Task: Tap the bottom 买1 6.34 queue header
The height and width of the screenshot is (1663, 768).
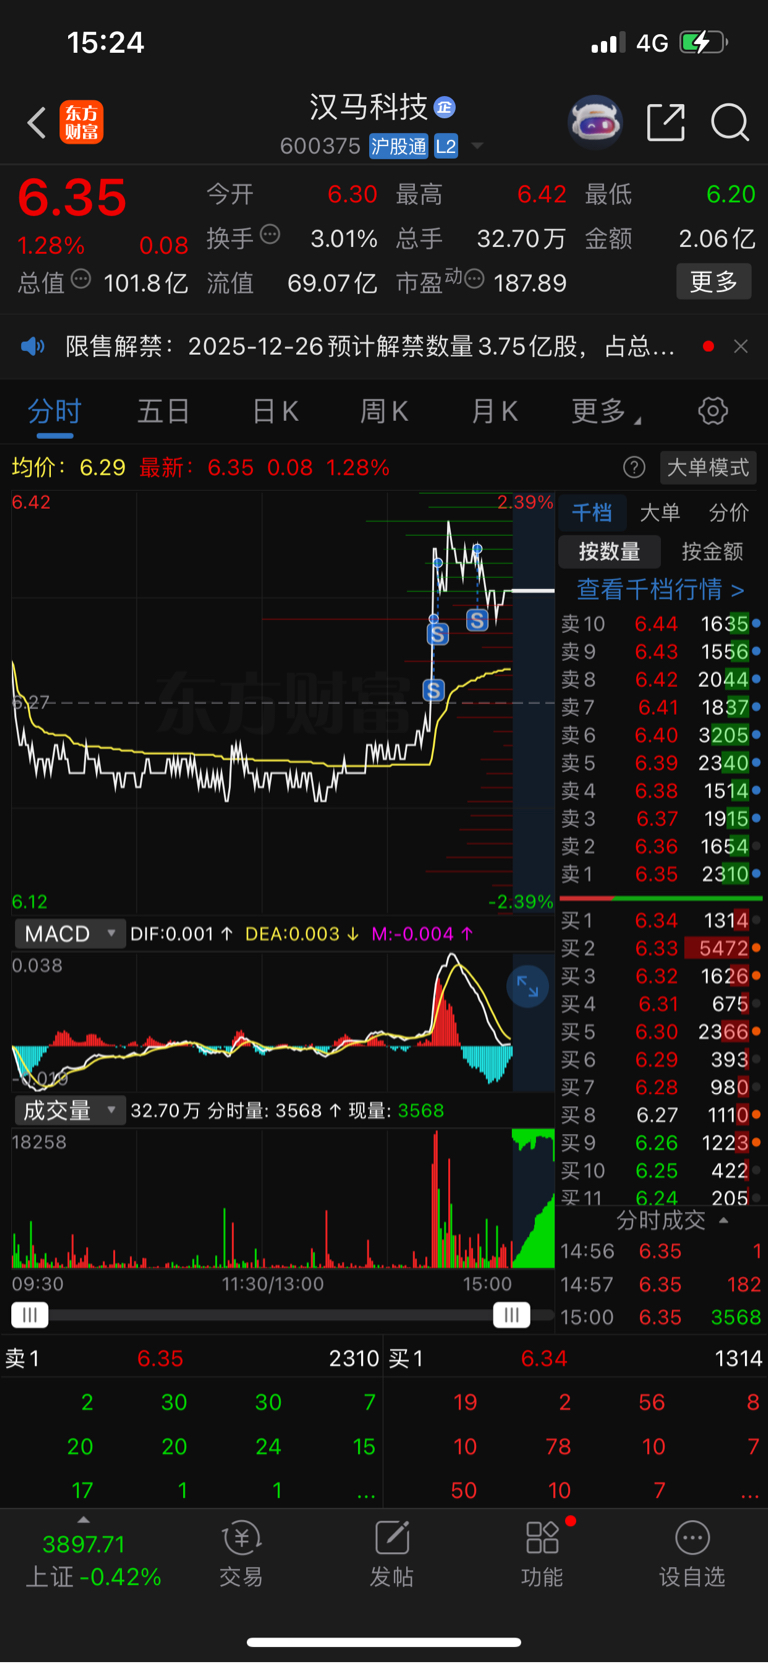Action: [x=576, y=1358]
